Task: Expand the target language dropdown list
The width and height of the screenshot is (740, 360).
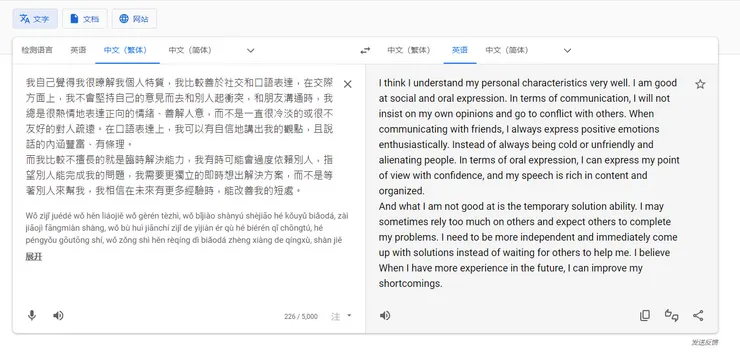Action: [567, 50]
